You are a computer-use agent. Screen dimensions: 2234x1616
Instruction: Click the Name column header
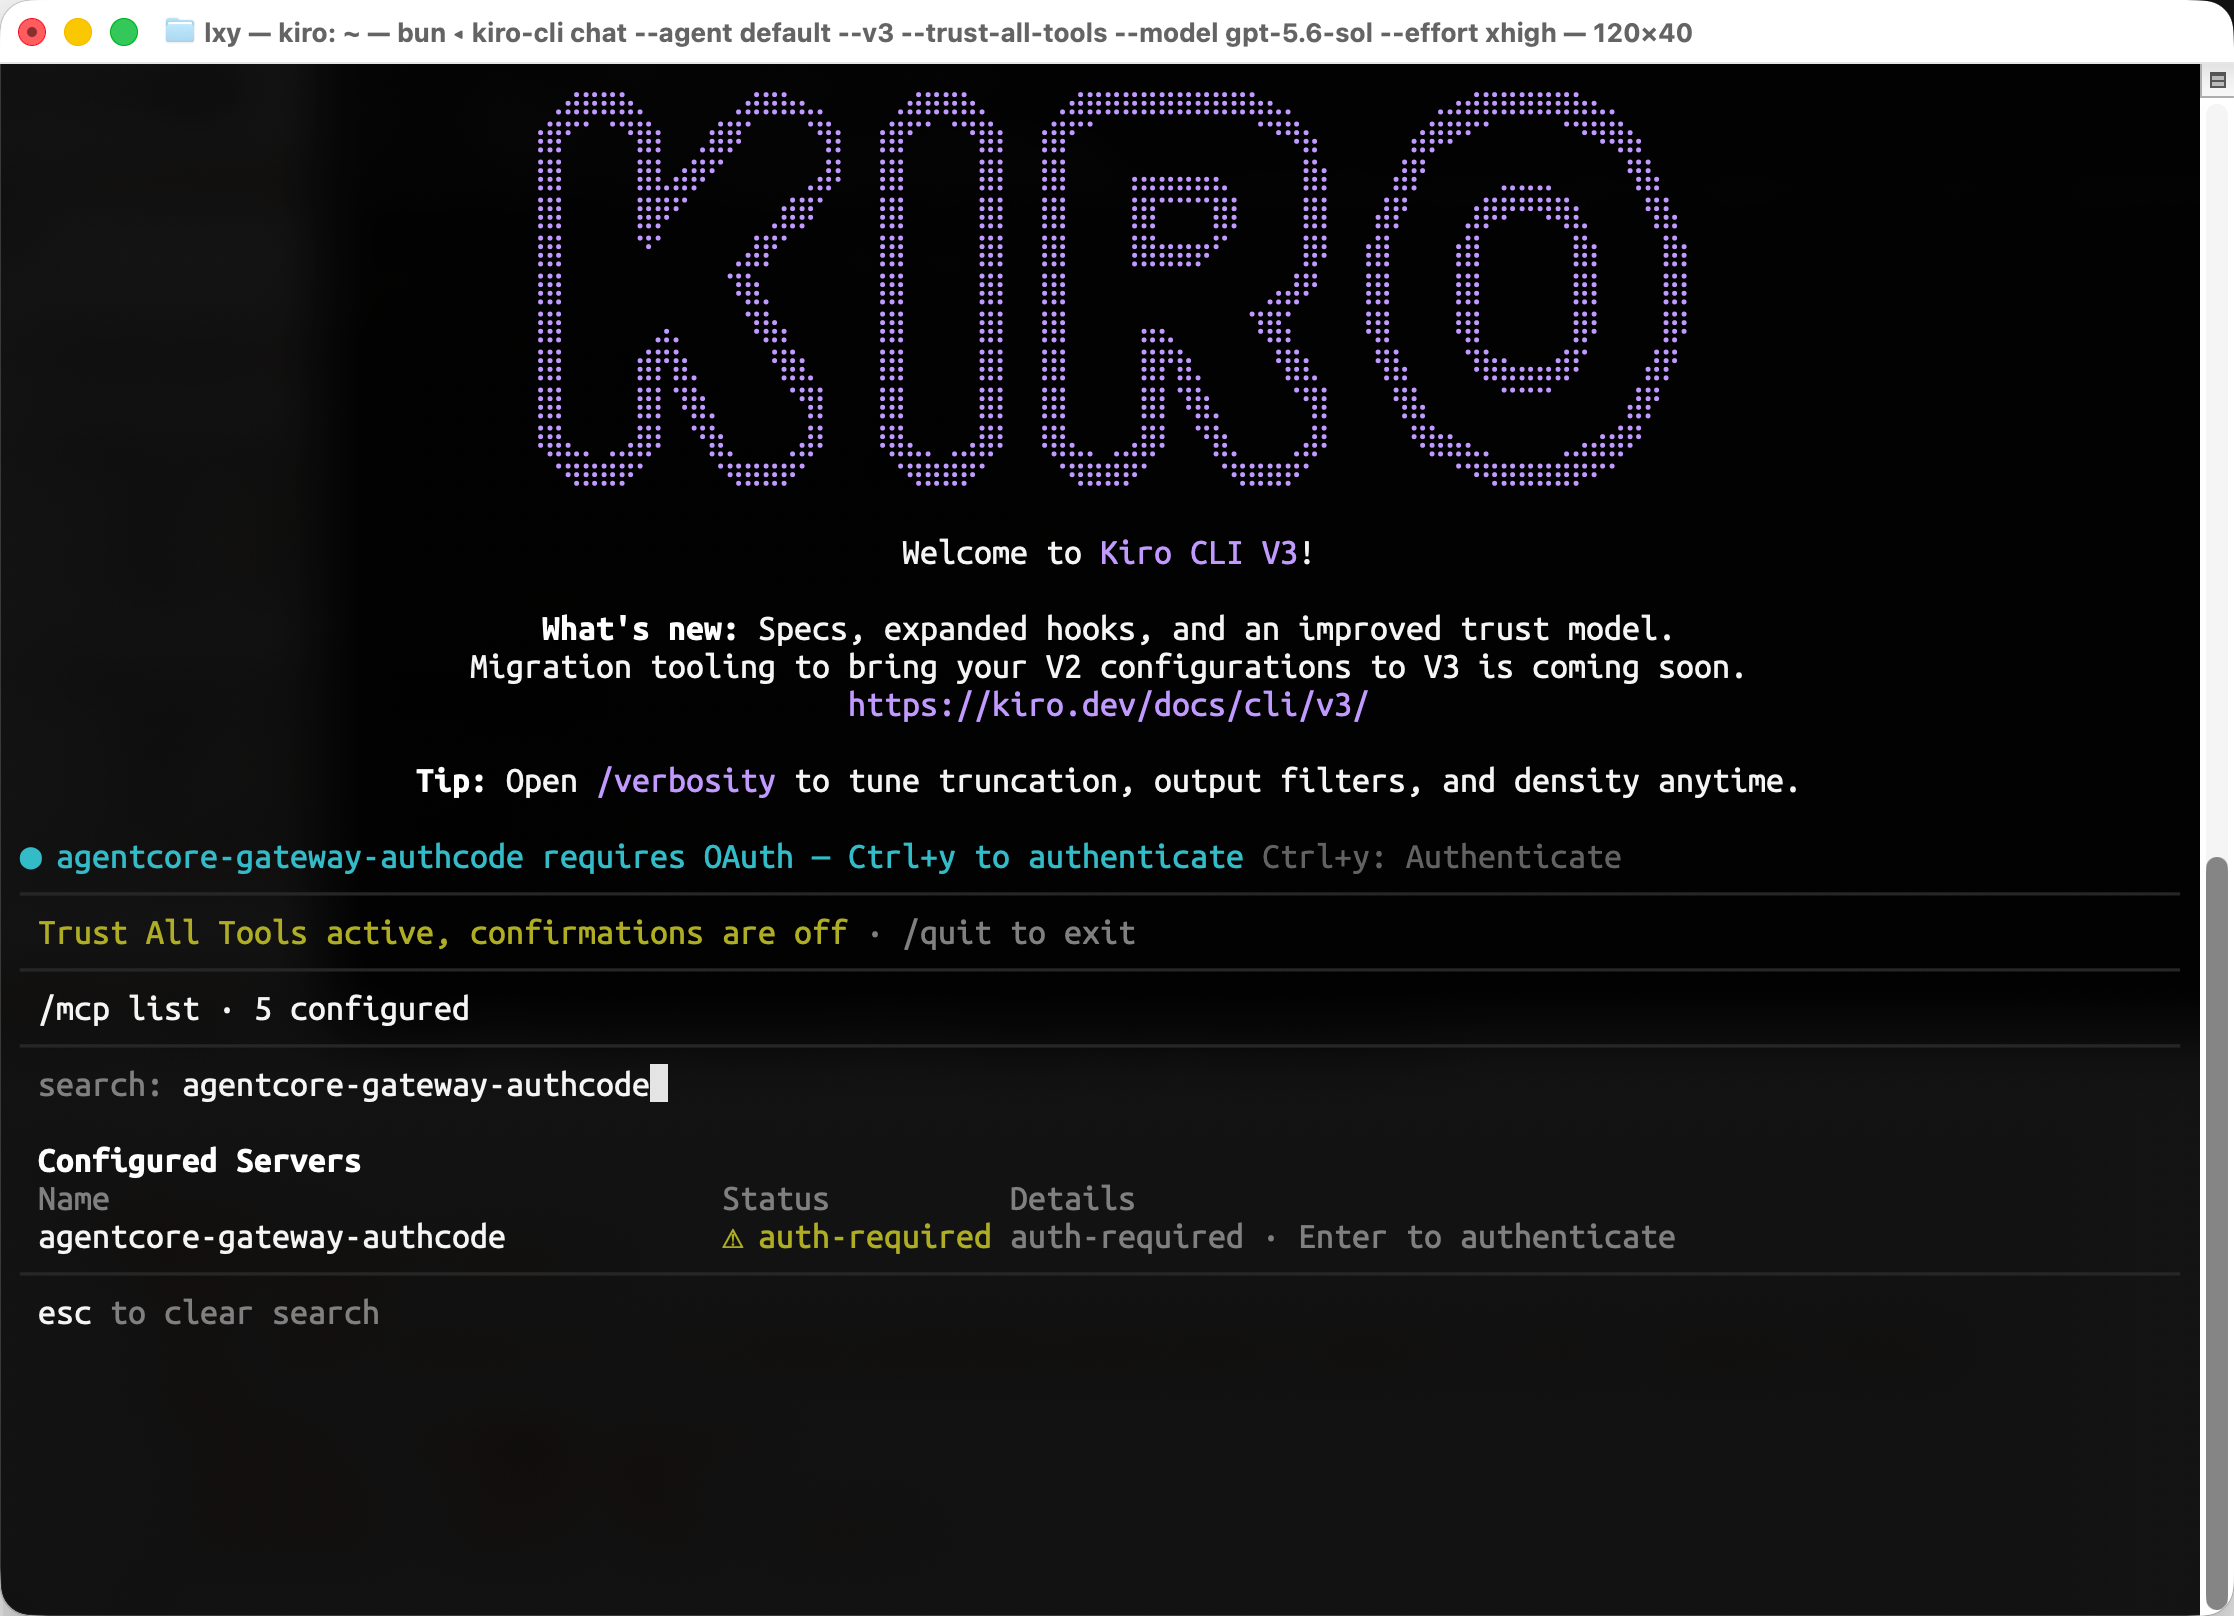(x=74, y=1199)
